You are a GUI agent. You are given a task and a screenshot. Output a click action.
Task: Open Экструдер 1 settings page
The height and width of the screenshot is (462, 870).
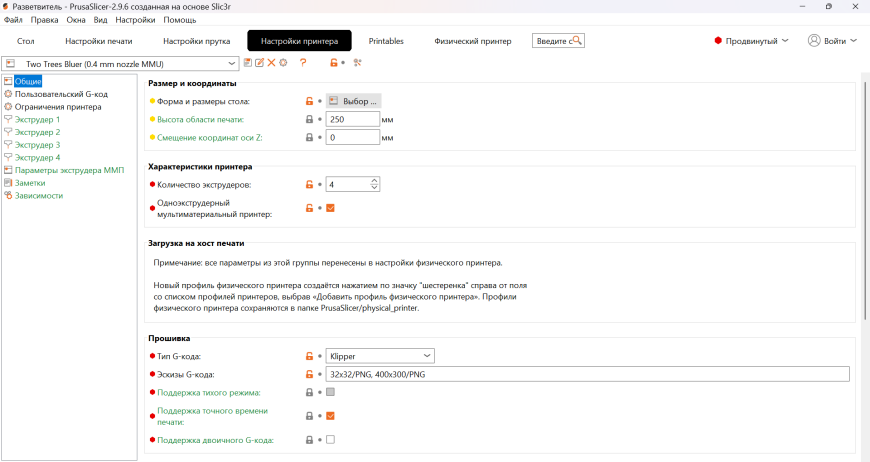click(37, 120)
